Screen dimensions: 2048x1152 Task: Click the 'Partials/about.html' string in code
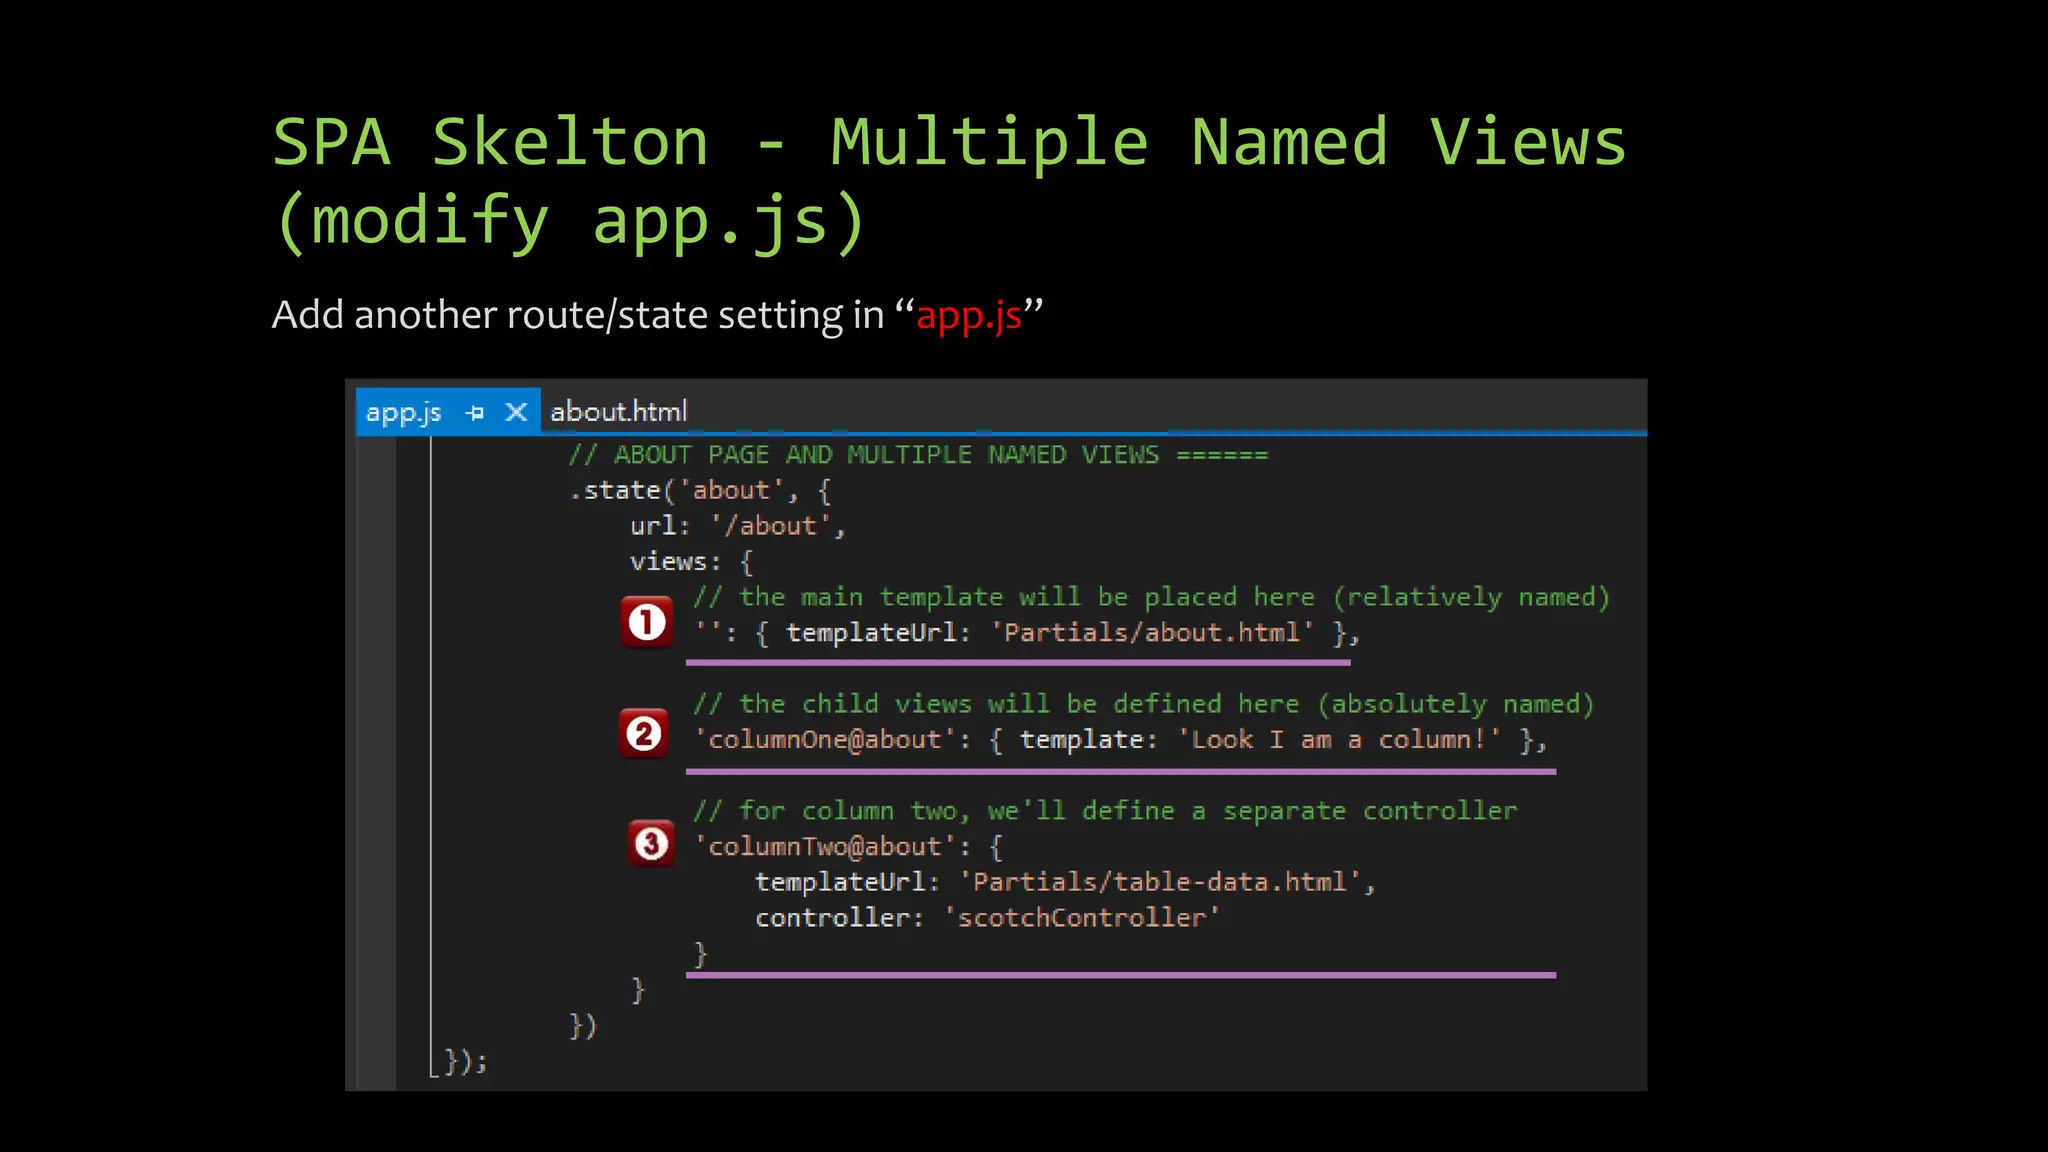[1152, 633]
